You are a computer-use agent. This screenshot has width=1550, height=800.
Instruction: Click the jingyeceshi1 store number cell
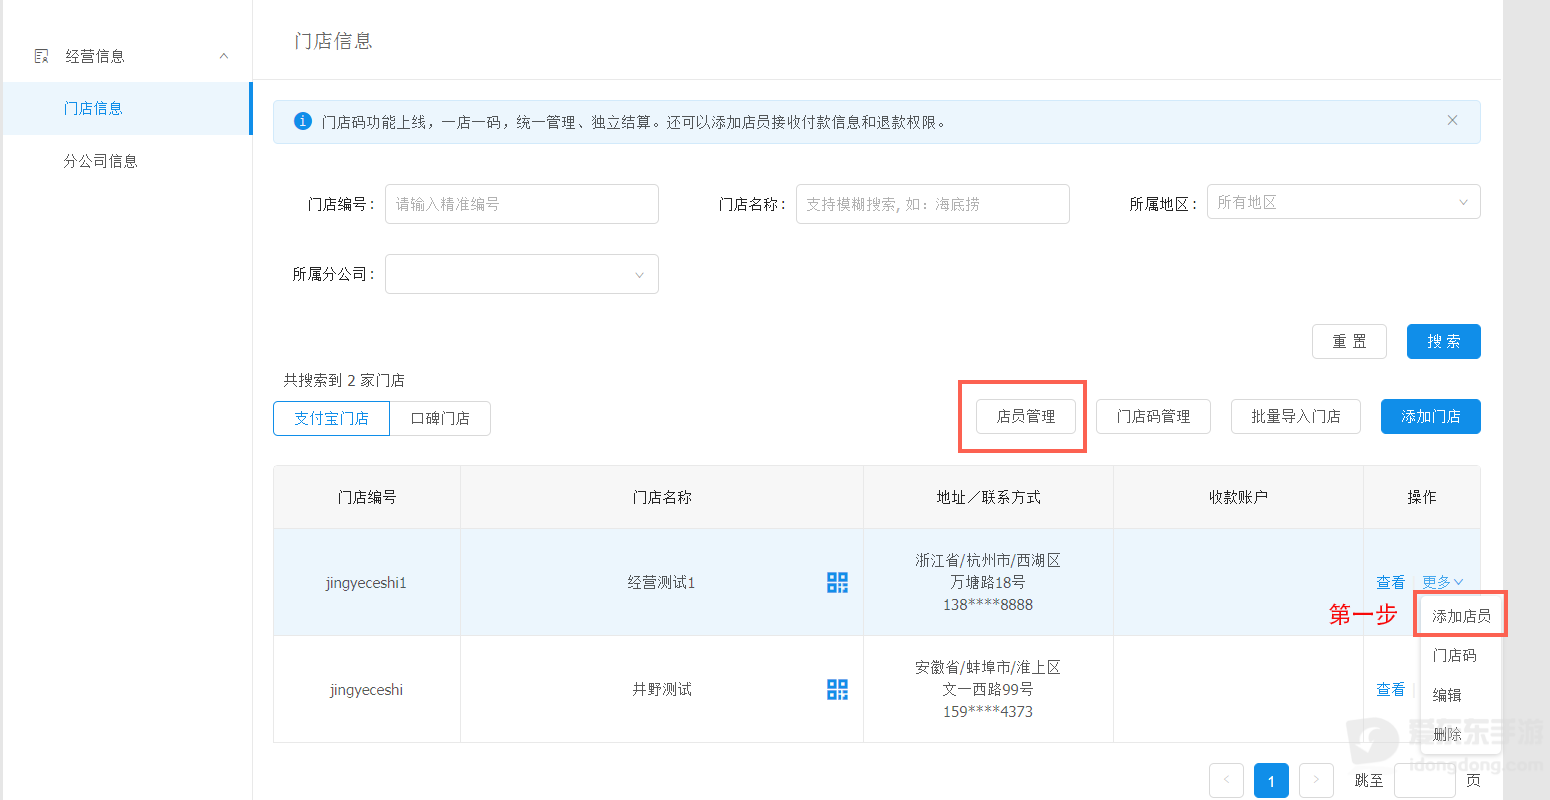tap(366, 583)
